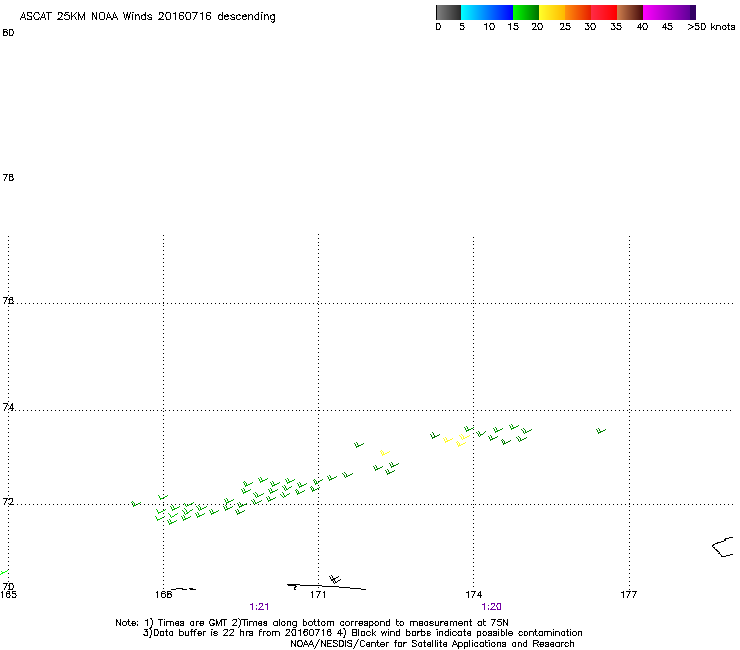Screen dimensions: 740x650
Task: Click the "Data buffer is 22 hrs" note line
Action: point(362,633)
